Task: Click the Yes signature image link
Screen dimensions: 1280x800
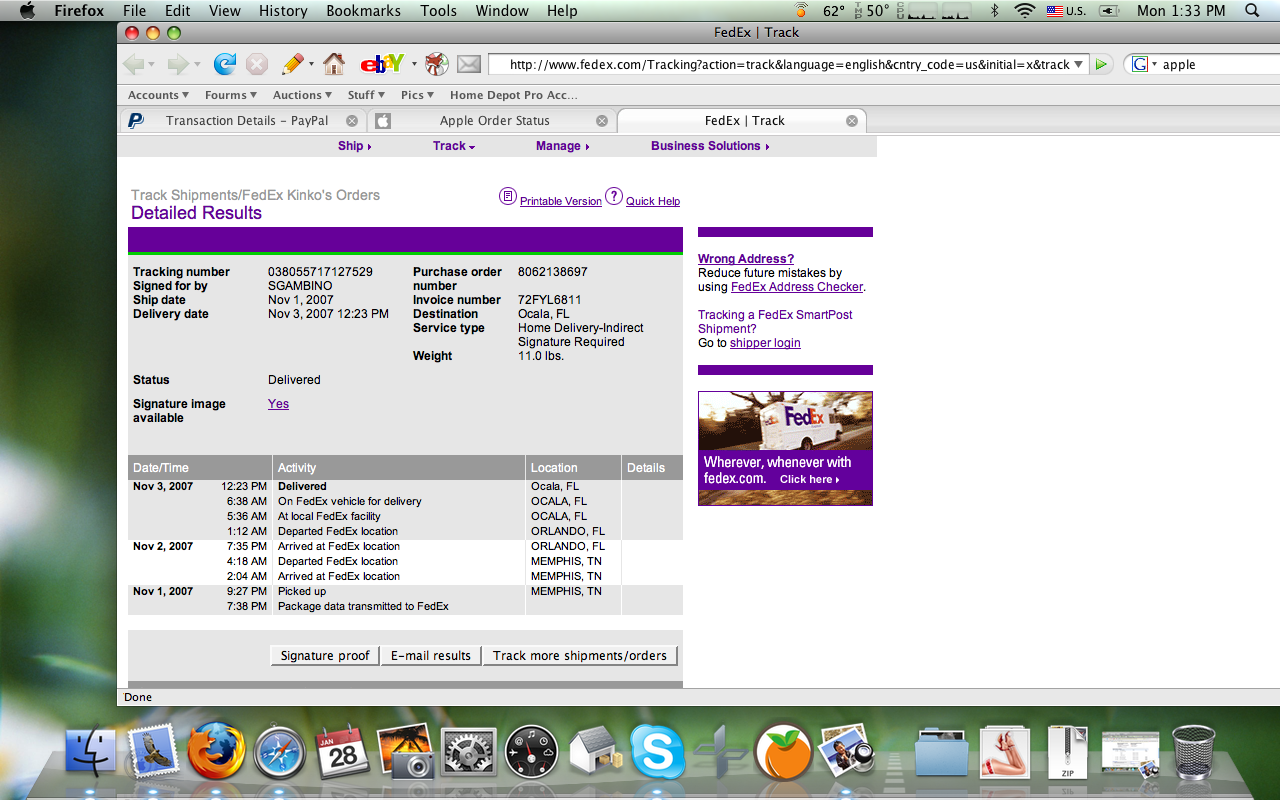Action: click(x=278, y=404)
